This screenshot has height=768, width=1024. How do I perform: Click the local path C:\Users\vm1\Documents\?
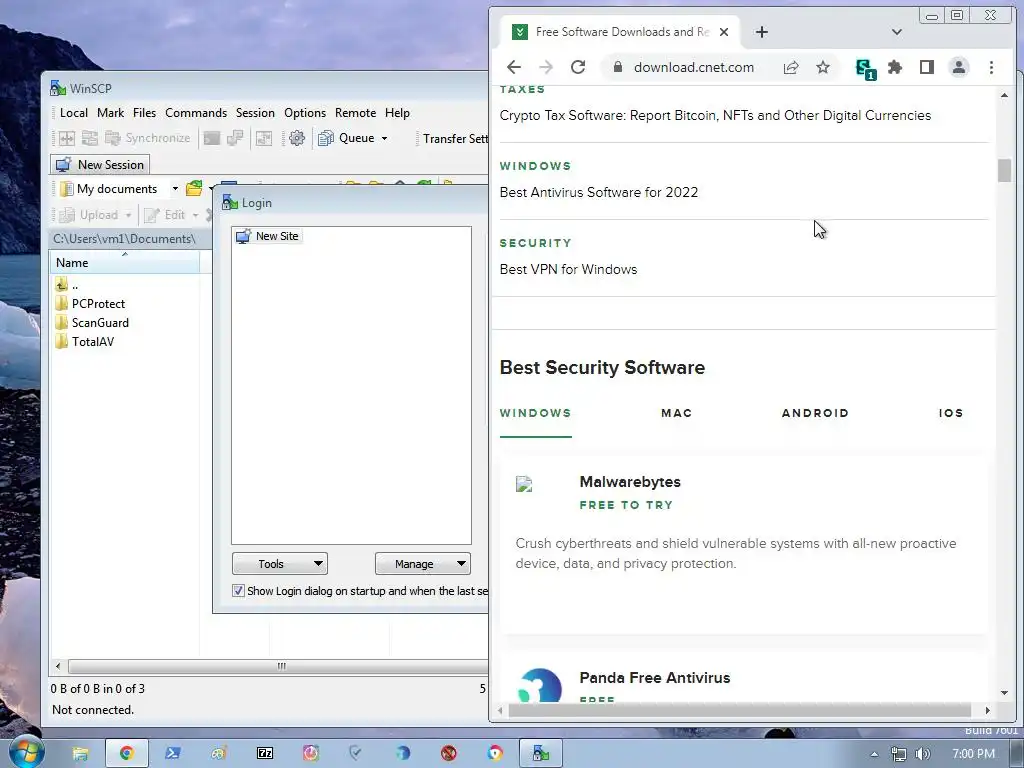[124, 239]
